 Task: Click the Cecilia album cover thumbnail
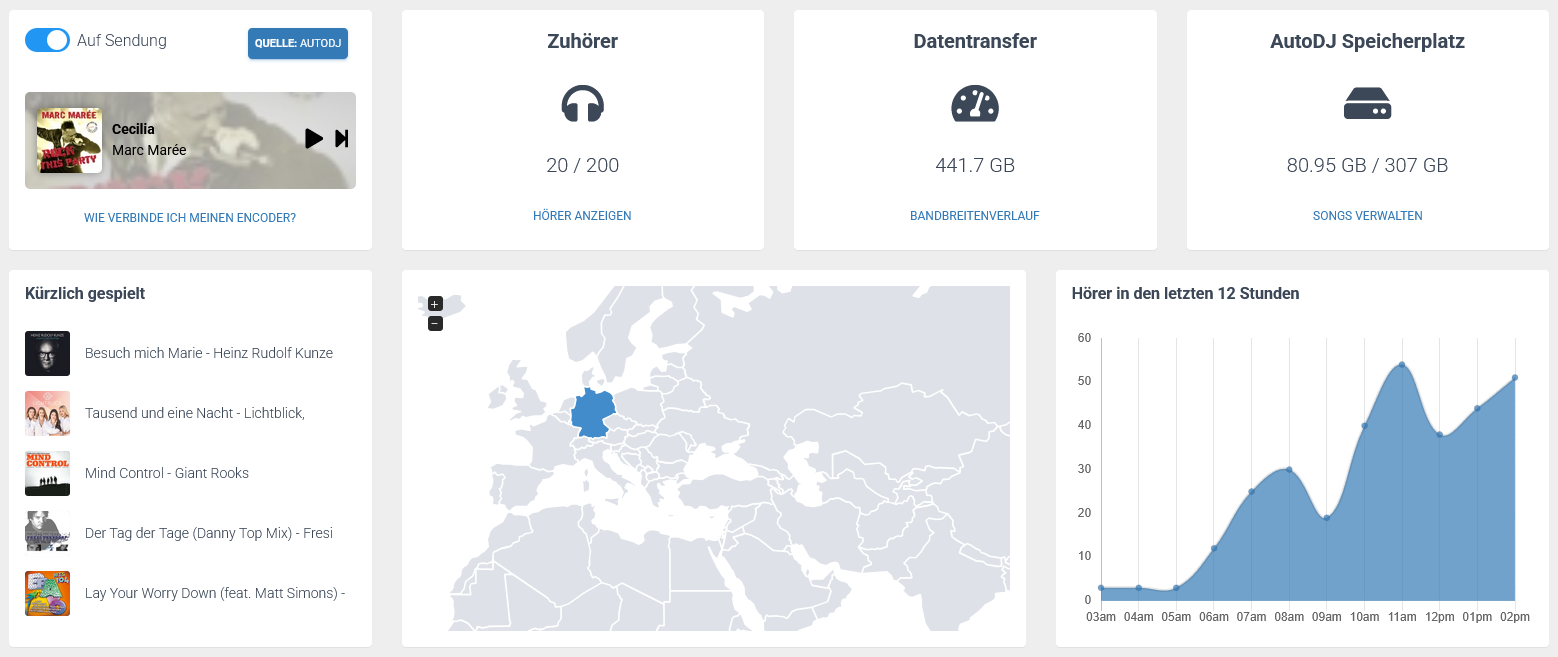click(x=69, y=140)
